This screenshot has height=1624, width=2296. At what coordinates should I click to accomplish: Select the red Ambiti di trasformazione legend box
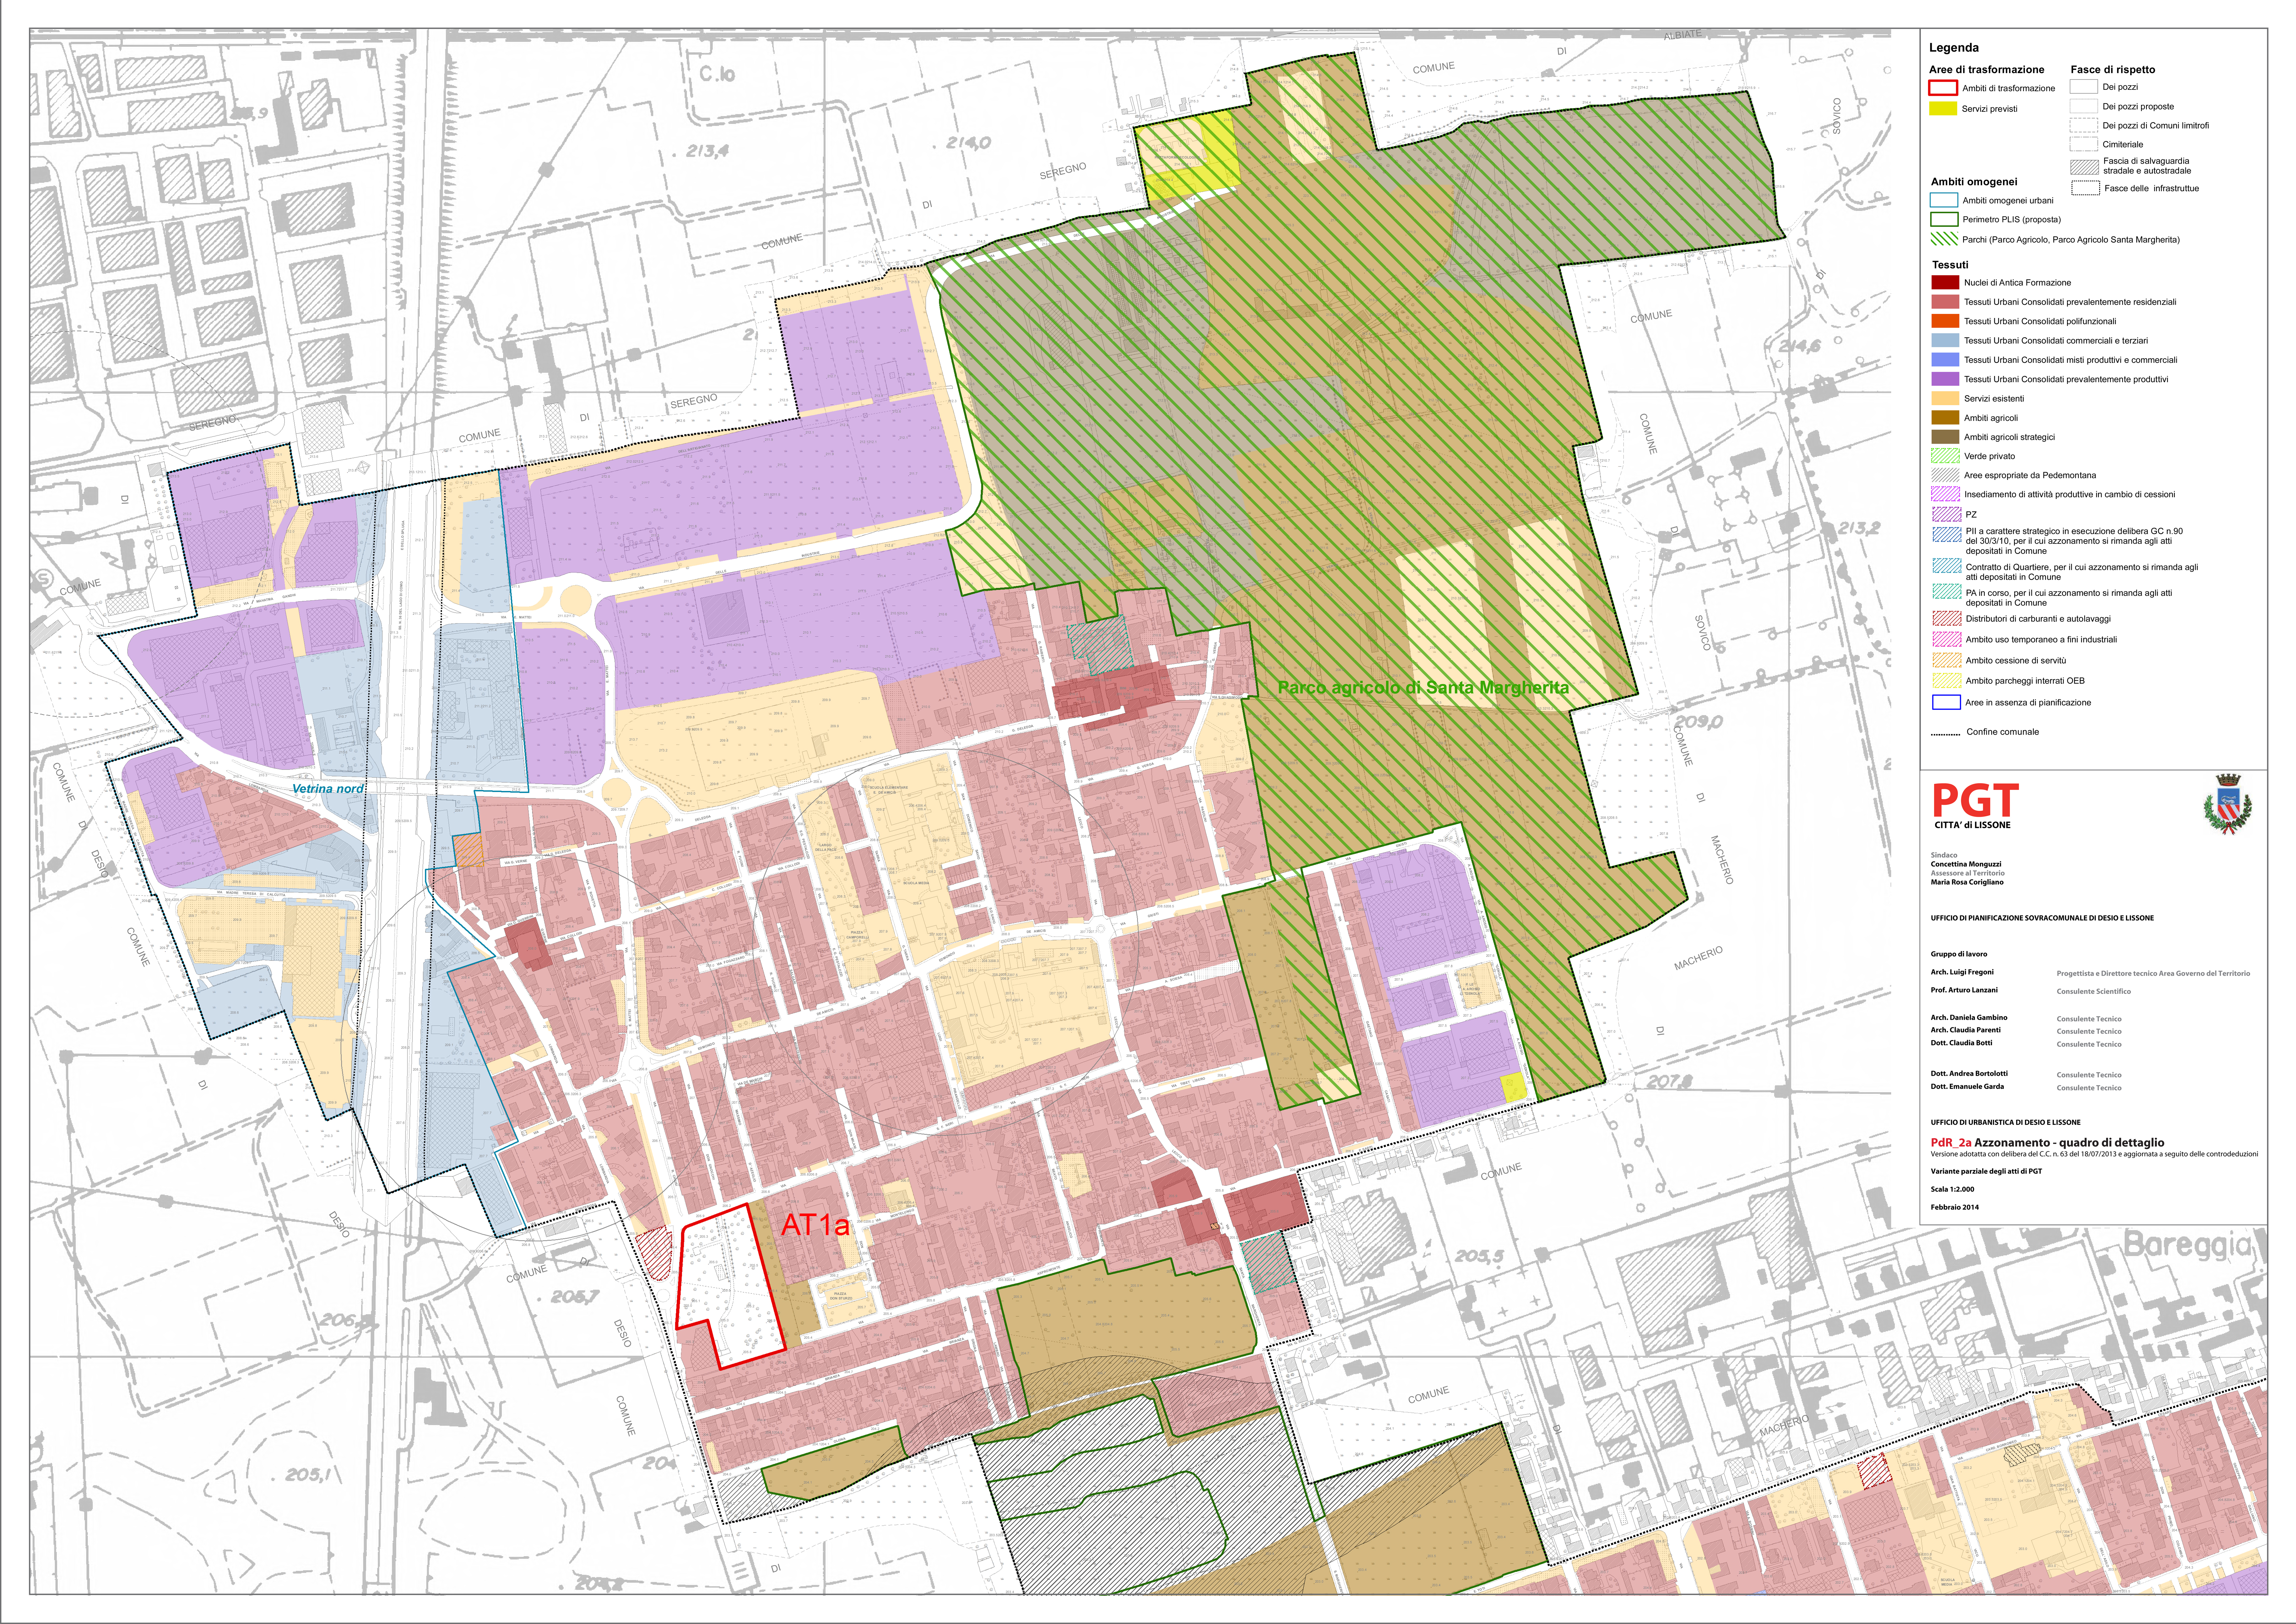(1943, 88)
